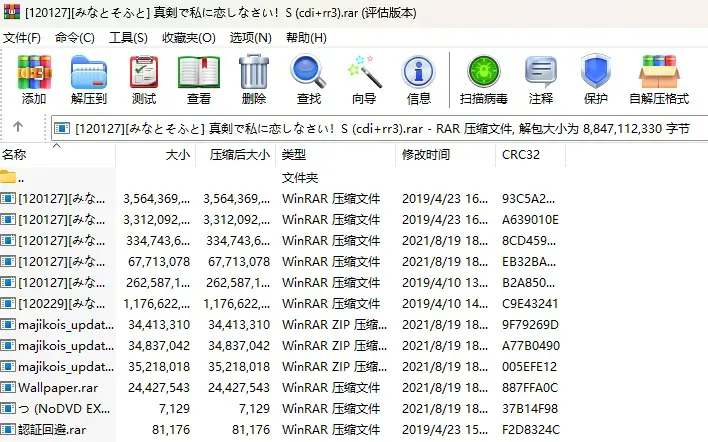Show 信息 (Info) via the toolbar icon
This screenshot has height=442, width=708.
click(419, 71)
